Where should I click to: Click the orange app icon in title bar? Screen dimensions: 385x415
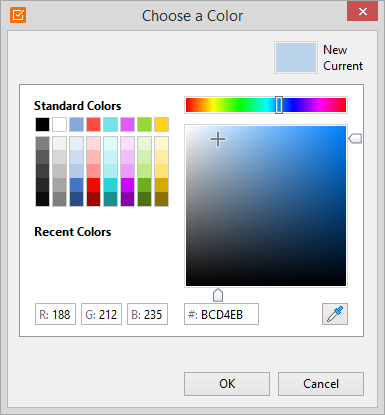pyautogui.click(x=18, y=15)
